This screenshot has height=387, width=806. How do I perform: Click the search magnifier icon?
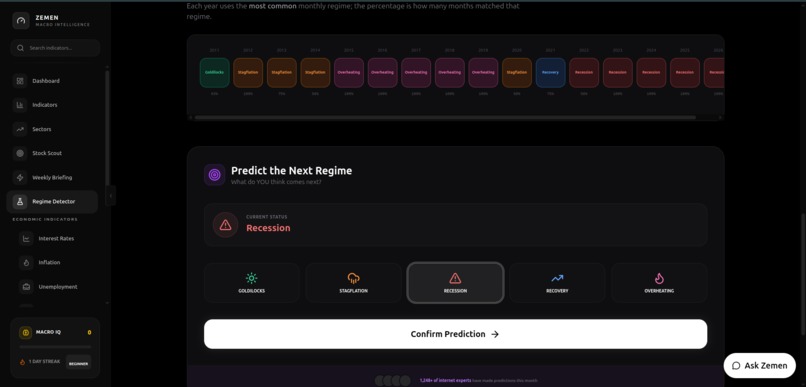(x=21, y=48)
